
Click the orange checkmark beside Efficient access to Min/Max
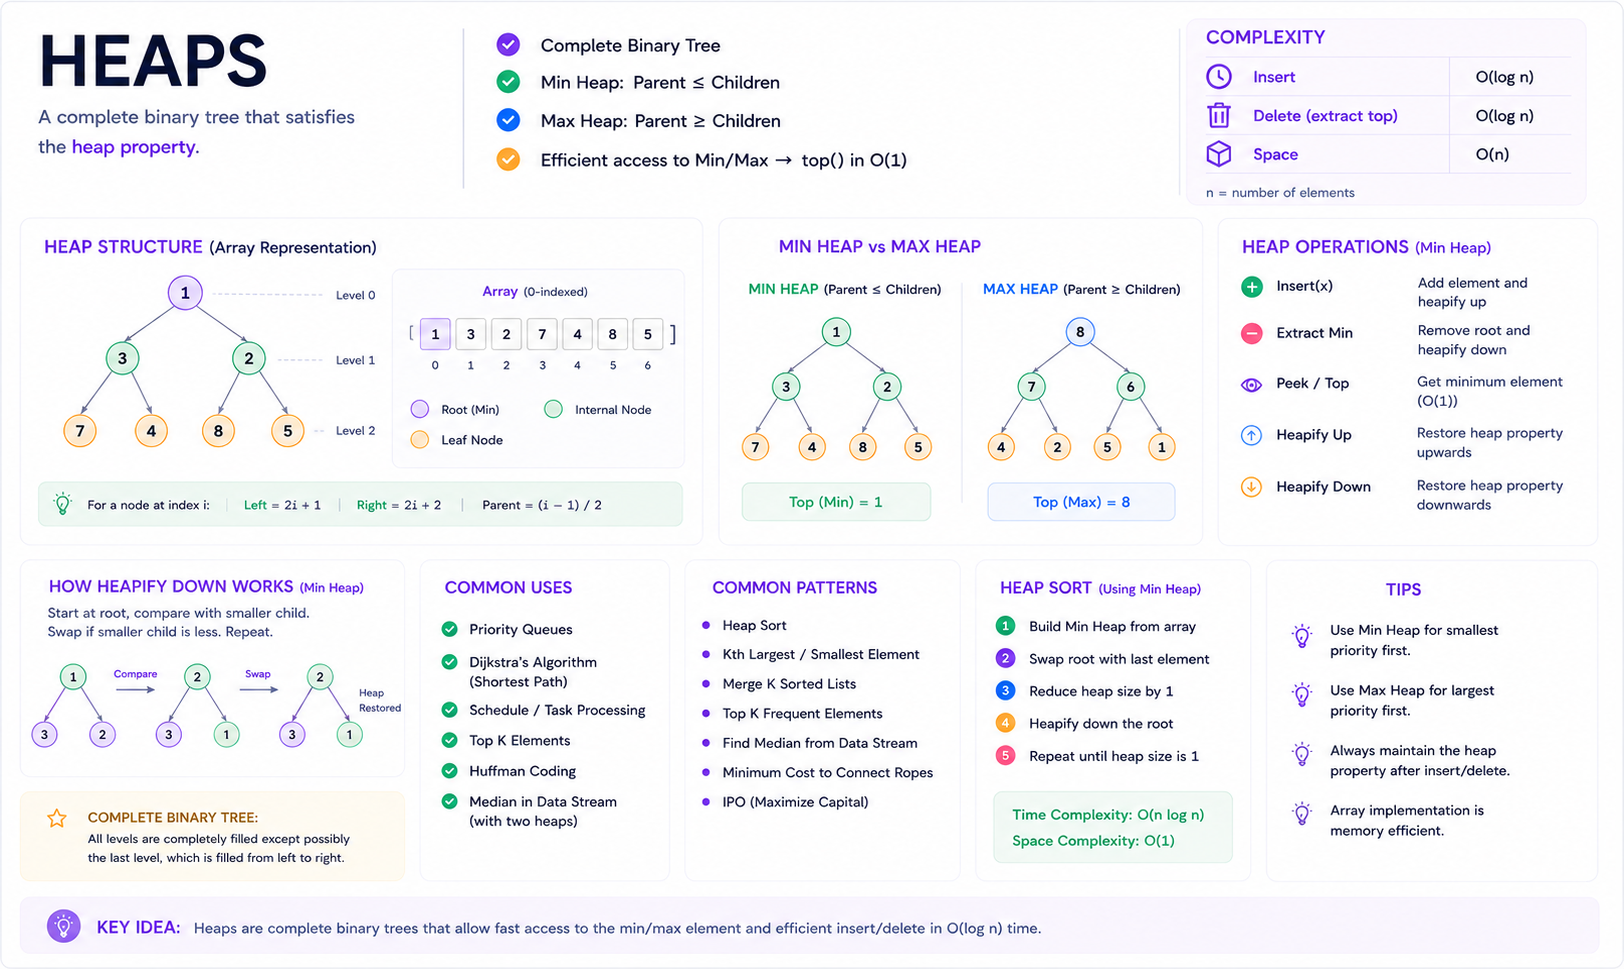[508, 159]
